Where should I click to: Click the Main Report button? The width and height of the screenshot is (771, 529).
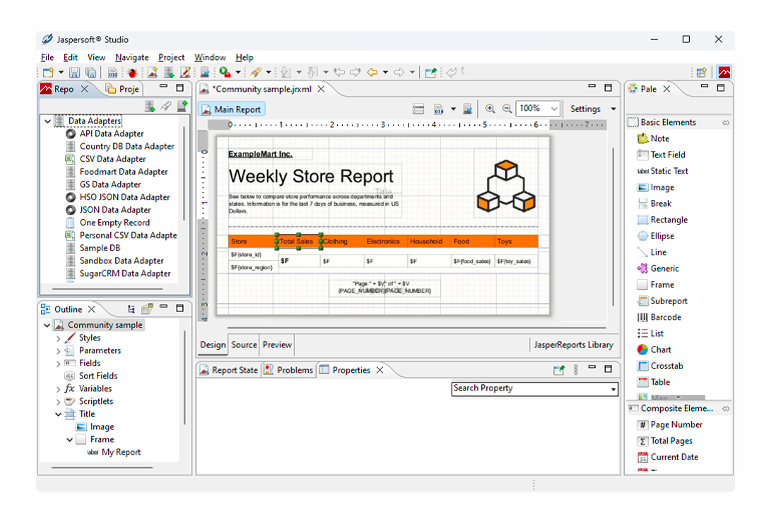tap(231, 109)
